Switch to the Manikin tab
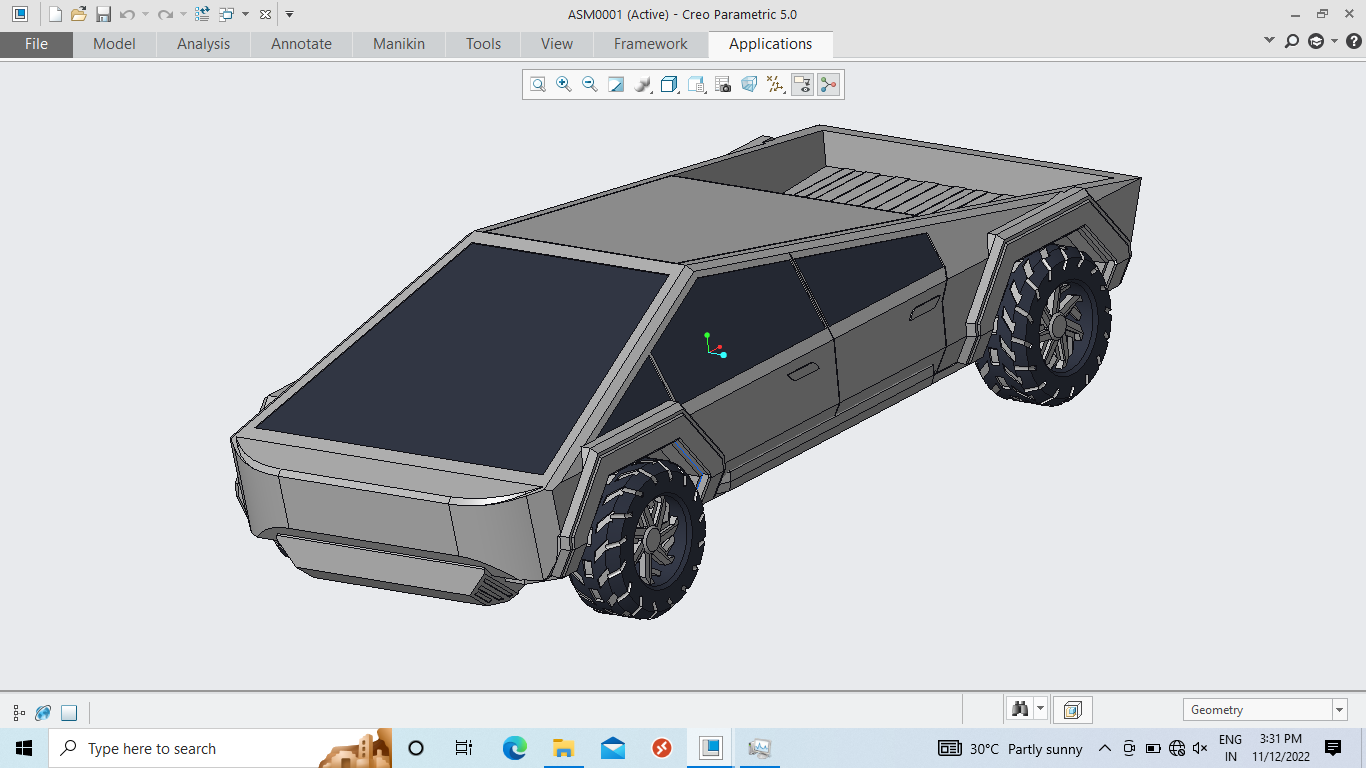Viewport: 1366px width, 768px height. point(399,44)
